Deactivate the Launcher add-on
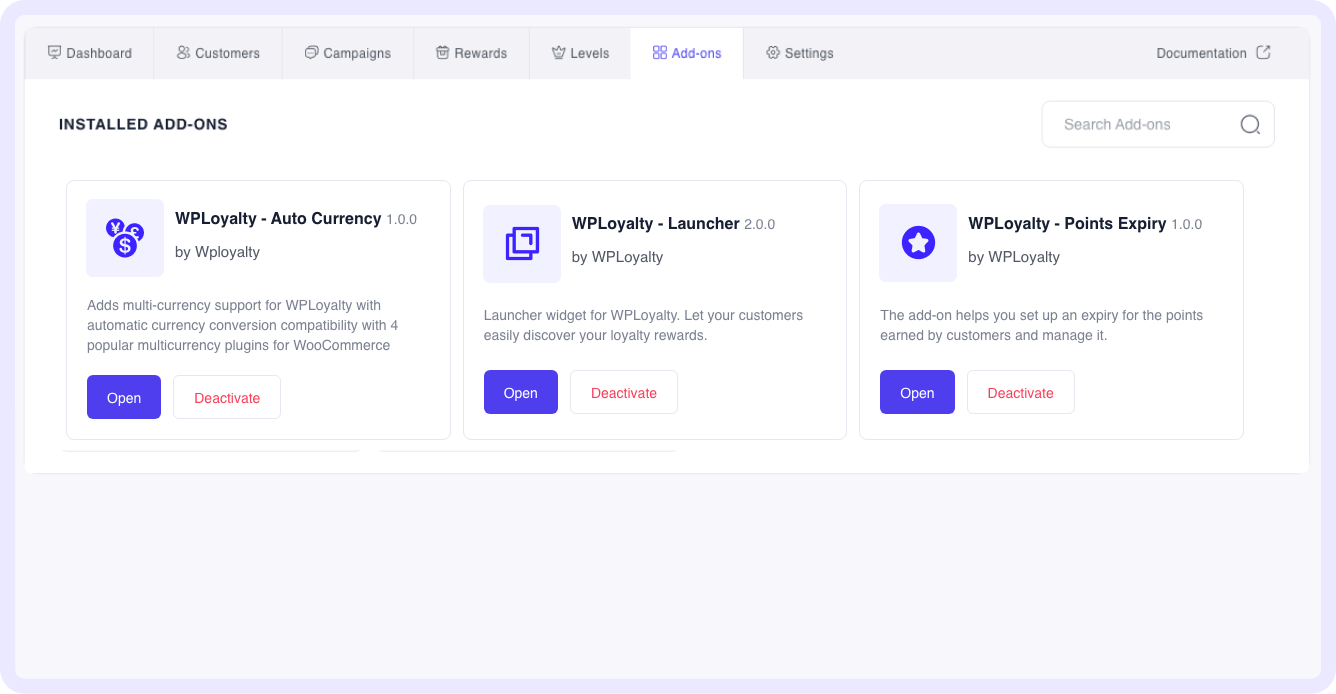Screen dimensions: 1336x694 (624, 392)
